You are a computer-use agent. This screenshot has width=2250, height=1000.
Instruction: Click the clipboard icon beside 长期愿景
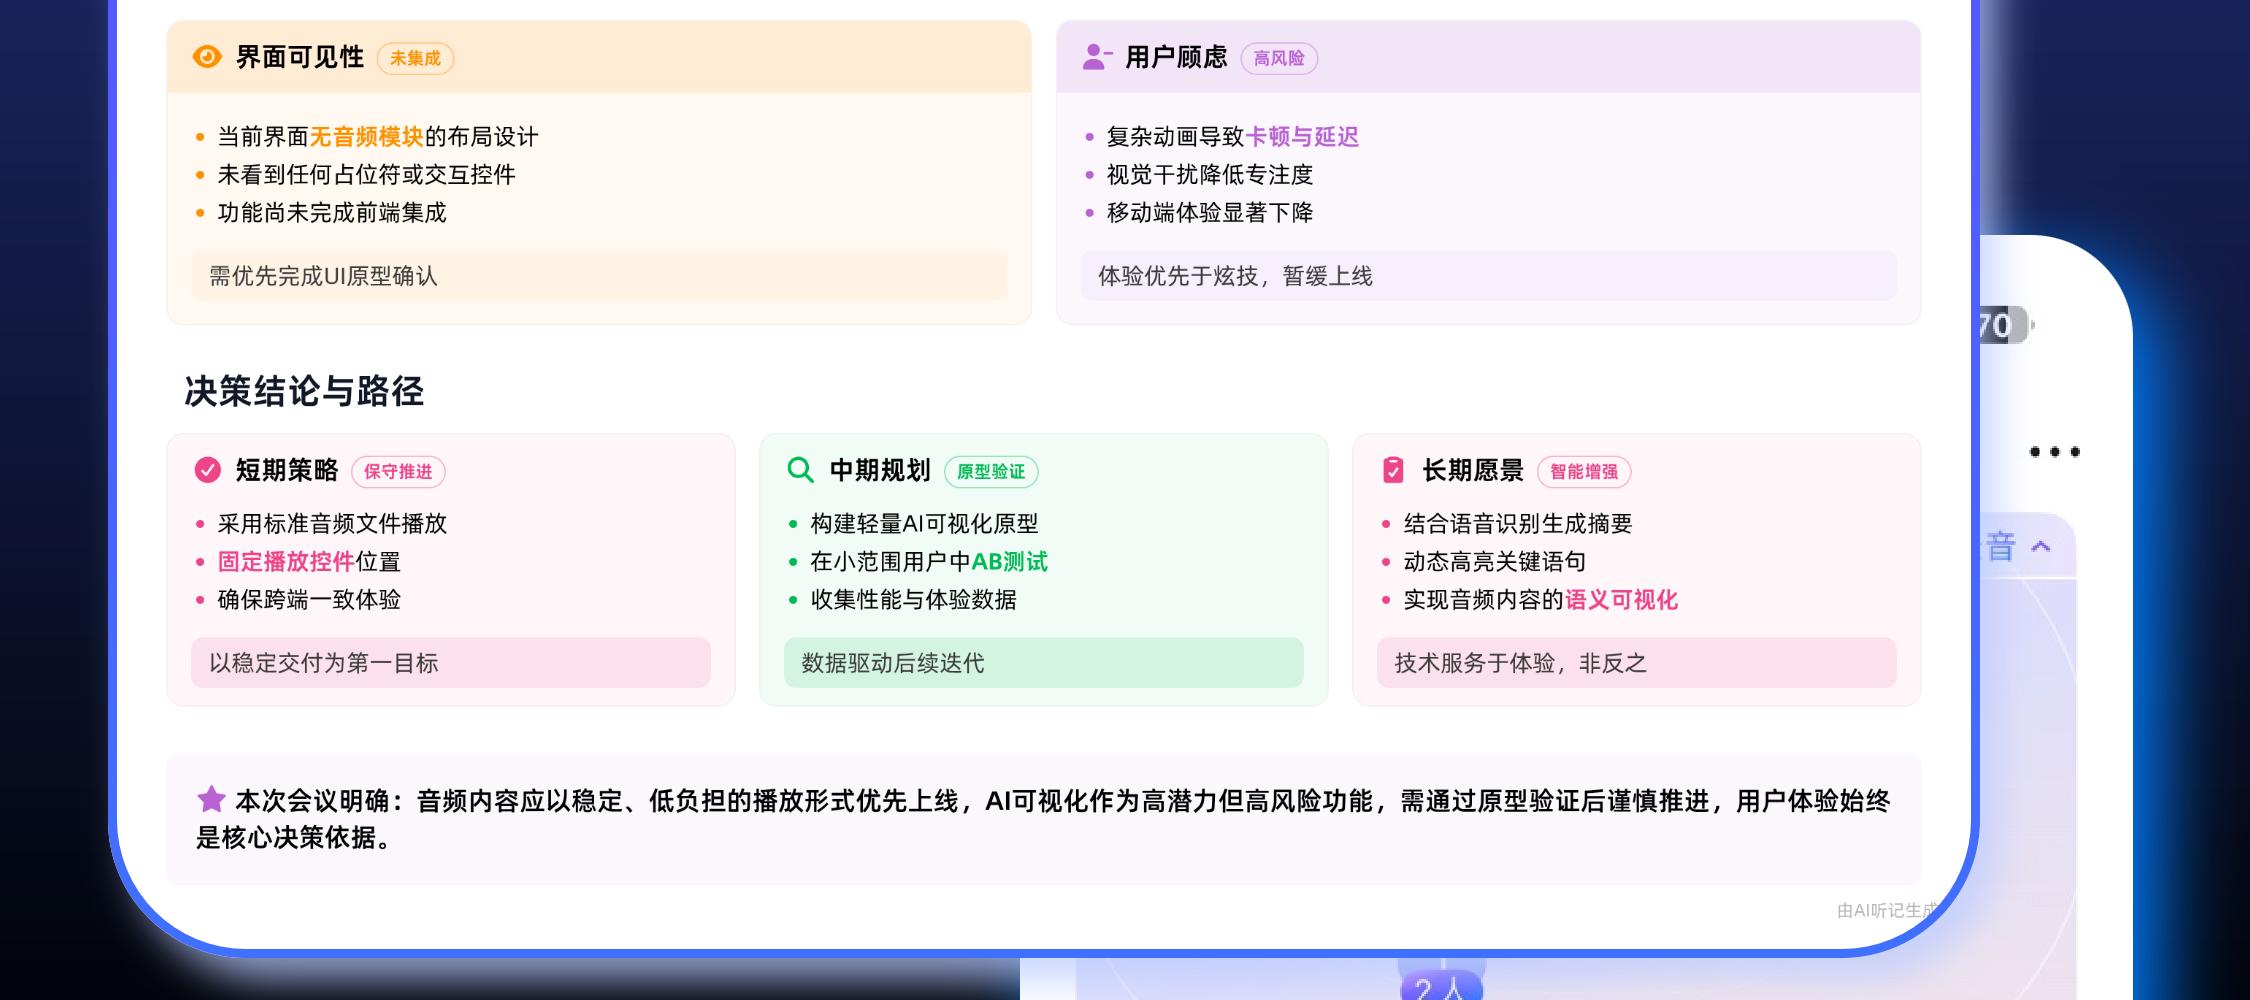(1393, 470)
